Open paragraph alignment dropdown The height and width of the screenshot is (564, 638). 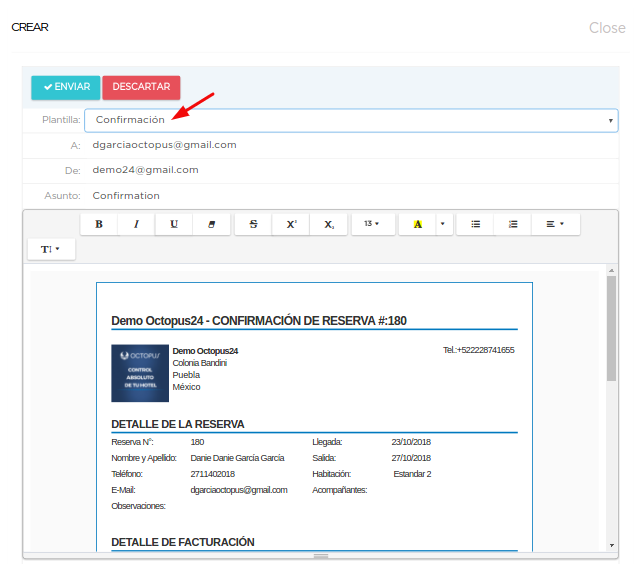tap(555, 224)
